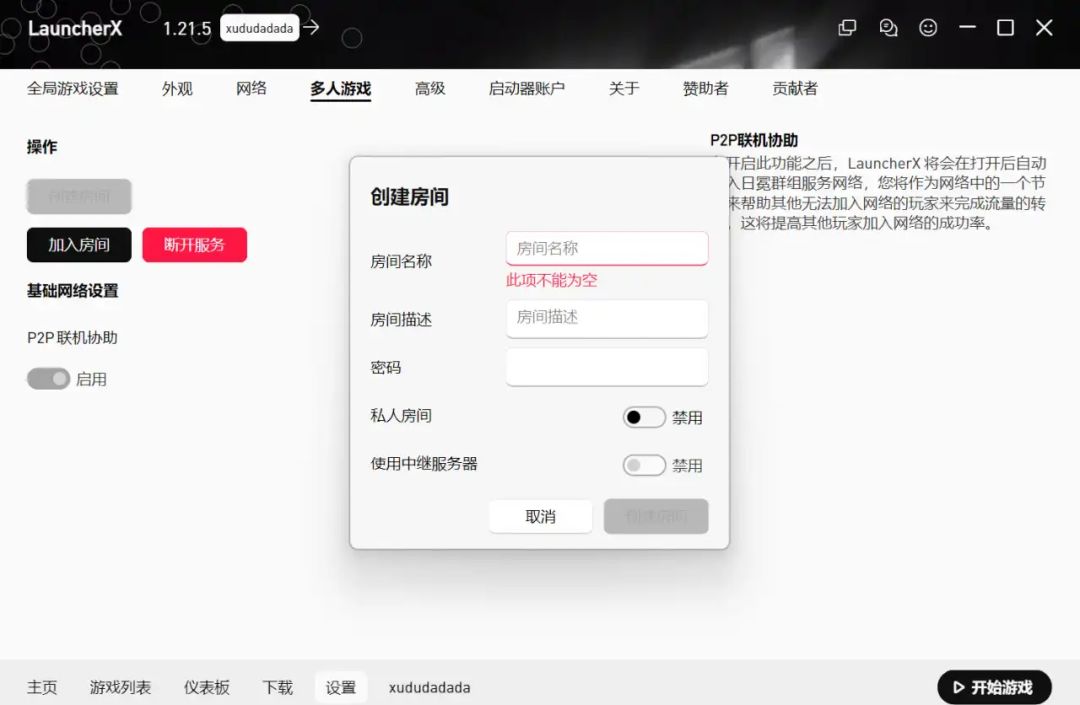Image resolution: width=1080 pixels, height=705 pixels.
Task: Click the LauncherX logo title
Action: (x=75, y=28)
